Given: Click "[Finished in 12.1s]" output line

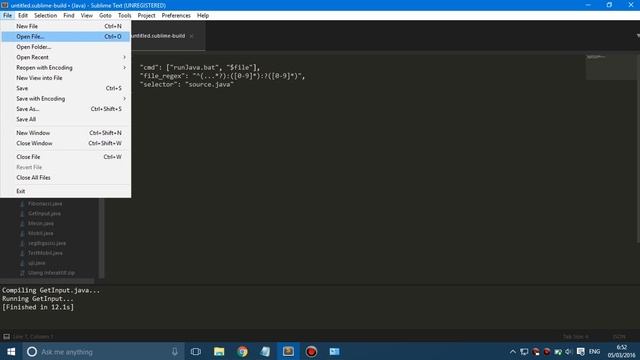Looking at the screenshot, I should [x=38, y=307].
